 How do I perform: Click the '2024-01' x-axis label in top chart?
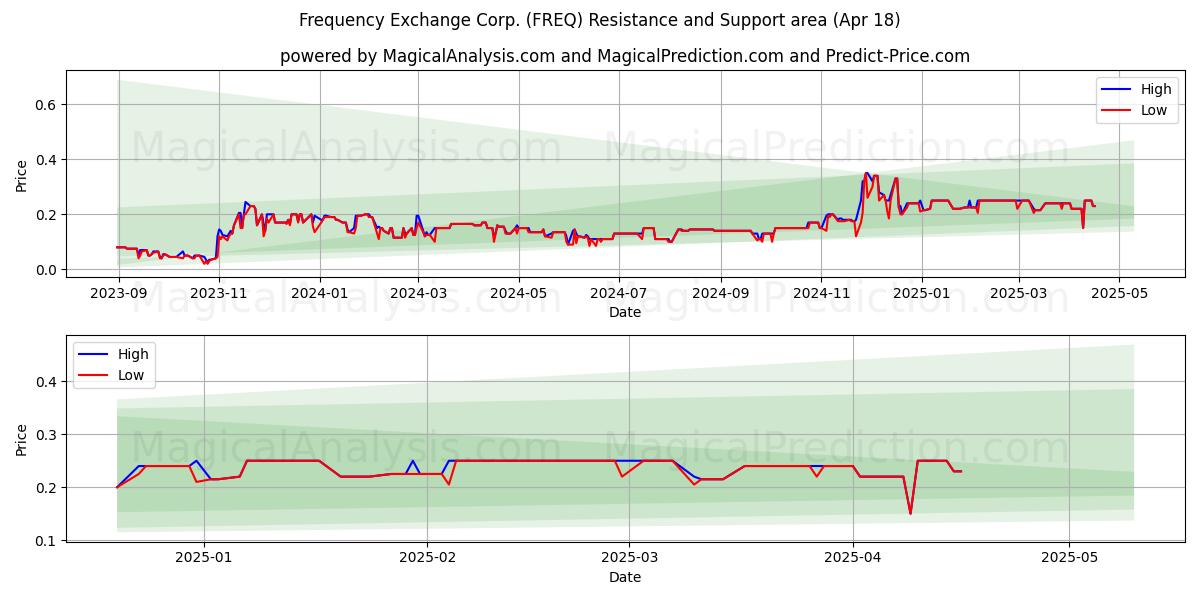(319, 293)
